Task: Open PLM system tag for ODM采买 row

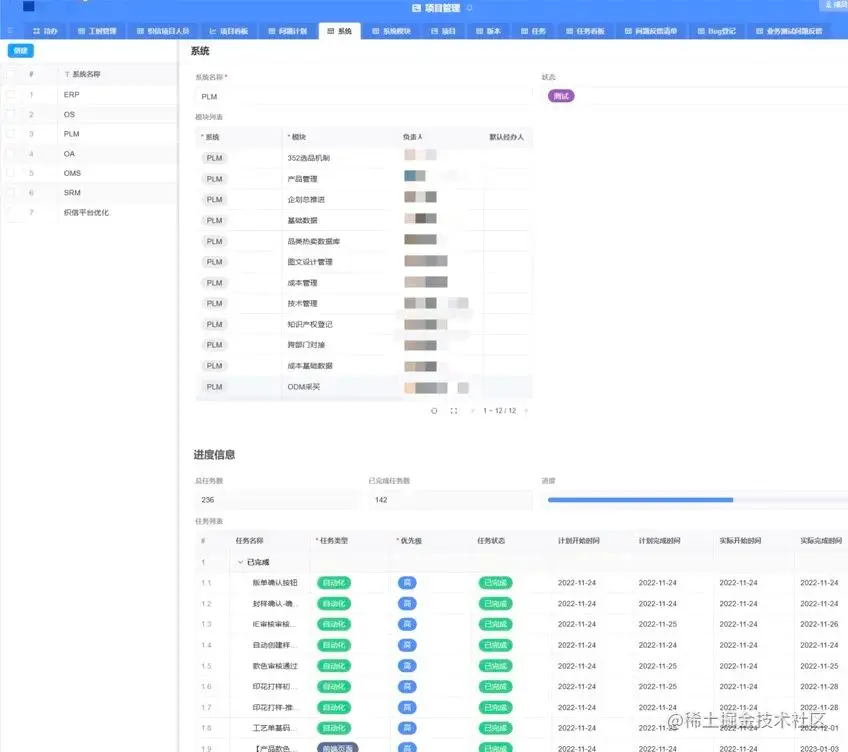Action: click(x=214, y=387)
